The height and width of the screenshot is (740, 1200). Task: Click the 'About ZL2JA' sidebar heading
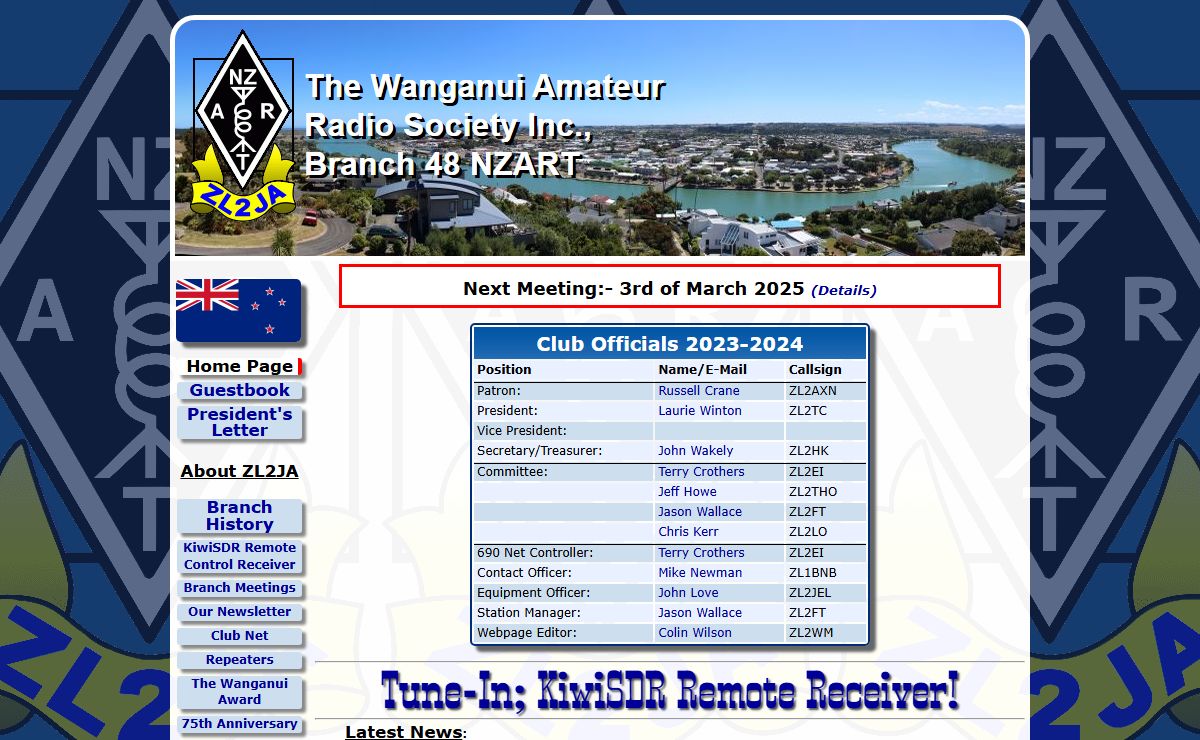(239, 471)
